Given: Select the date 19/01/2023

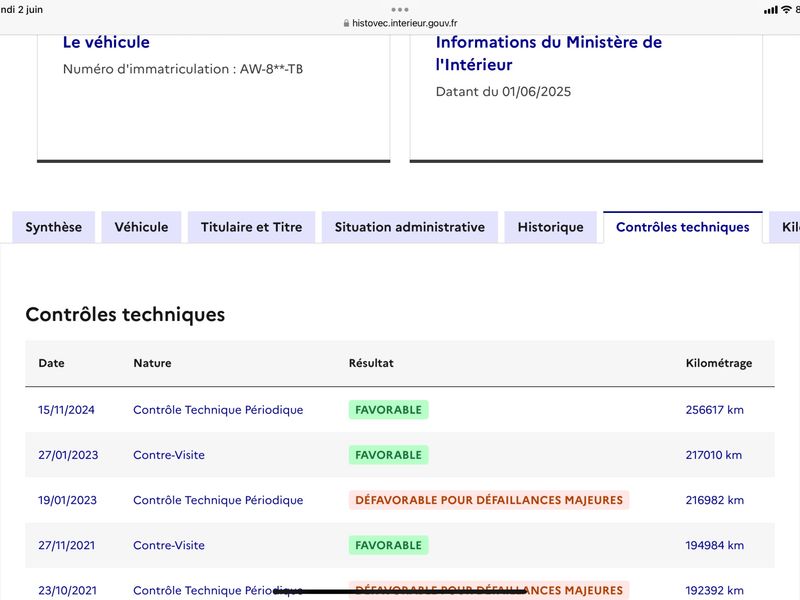Looking at the screenshot, I should [x=67, y=500].
